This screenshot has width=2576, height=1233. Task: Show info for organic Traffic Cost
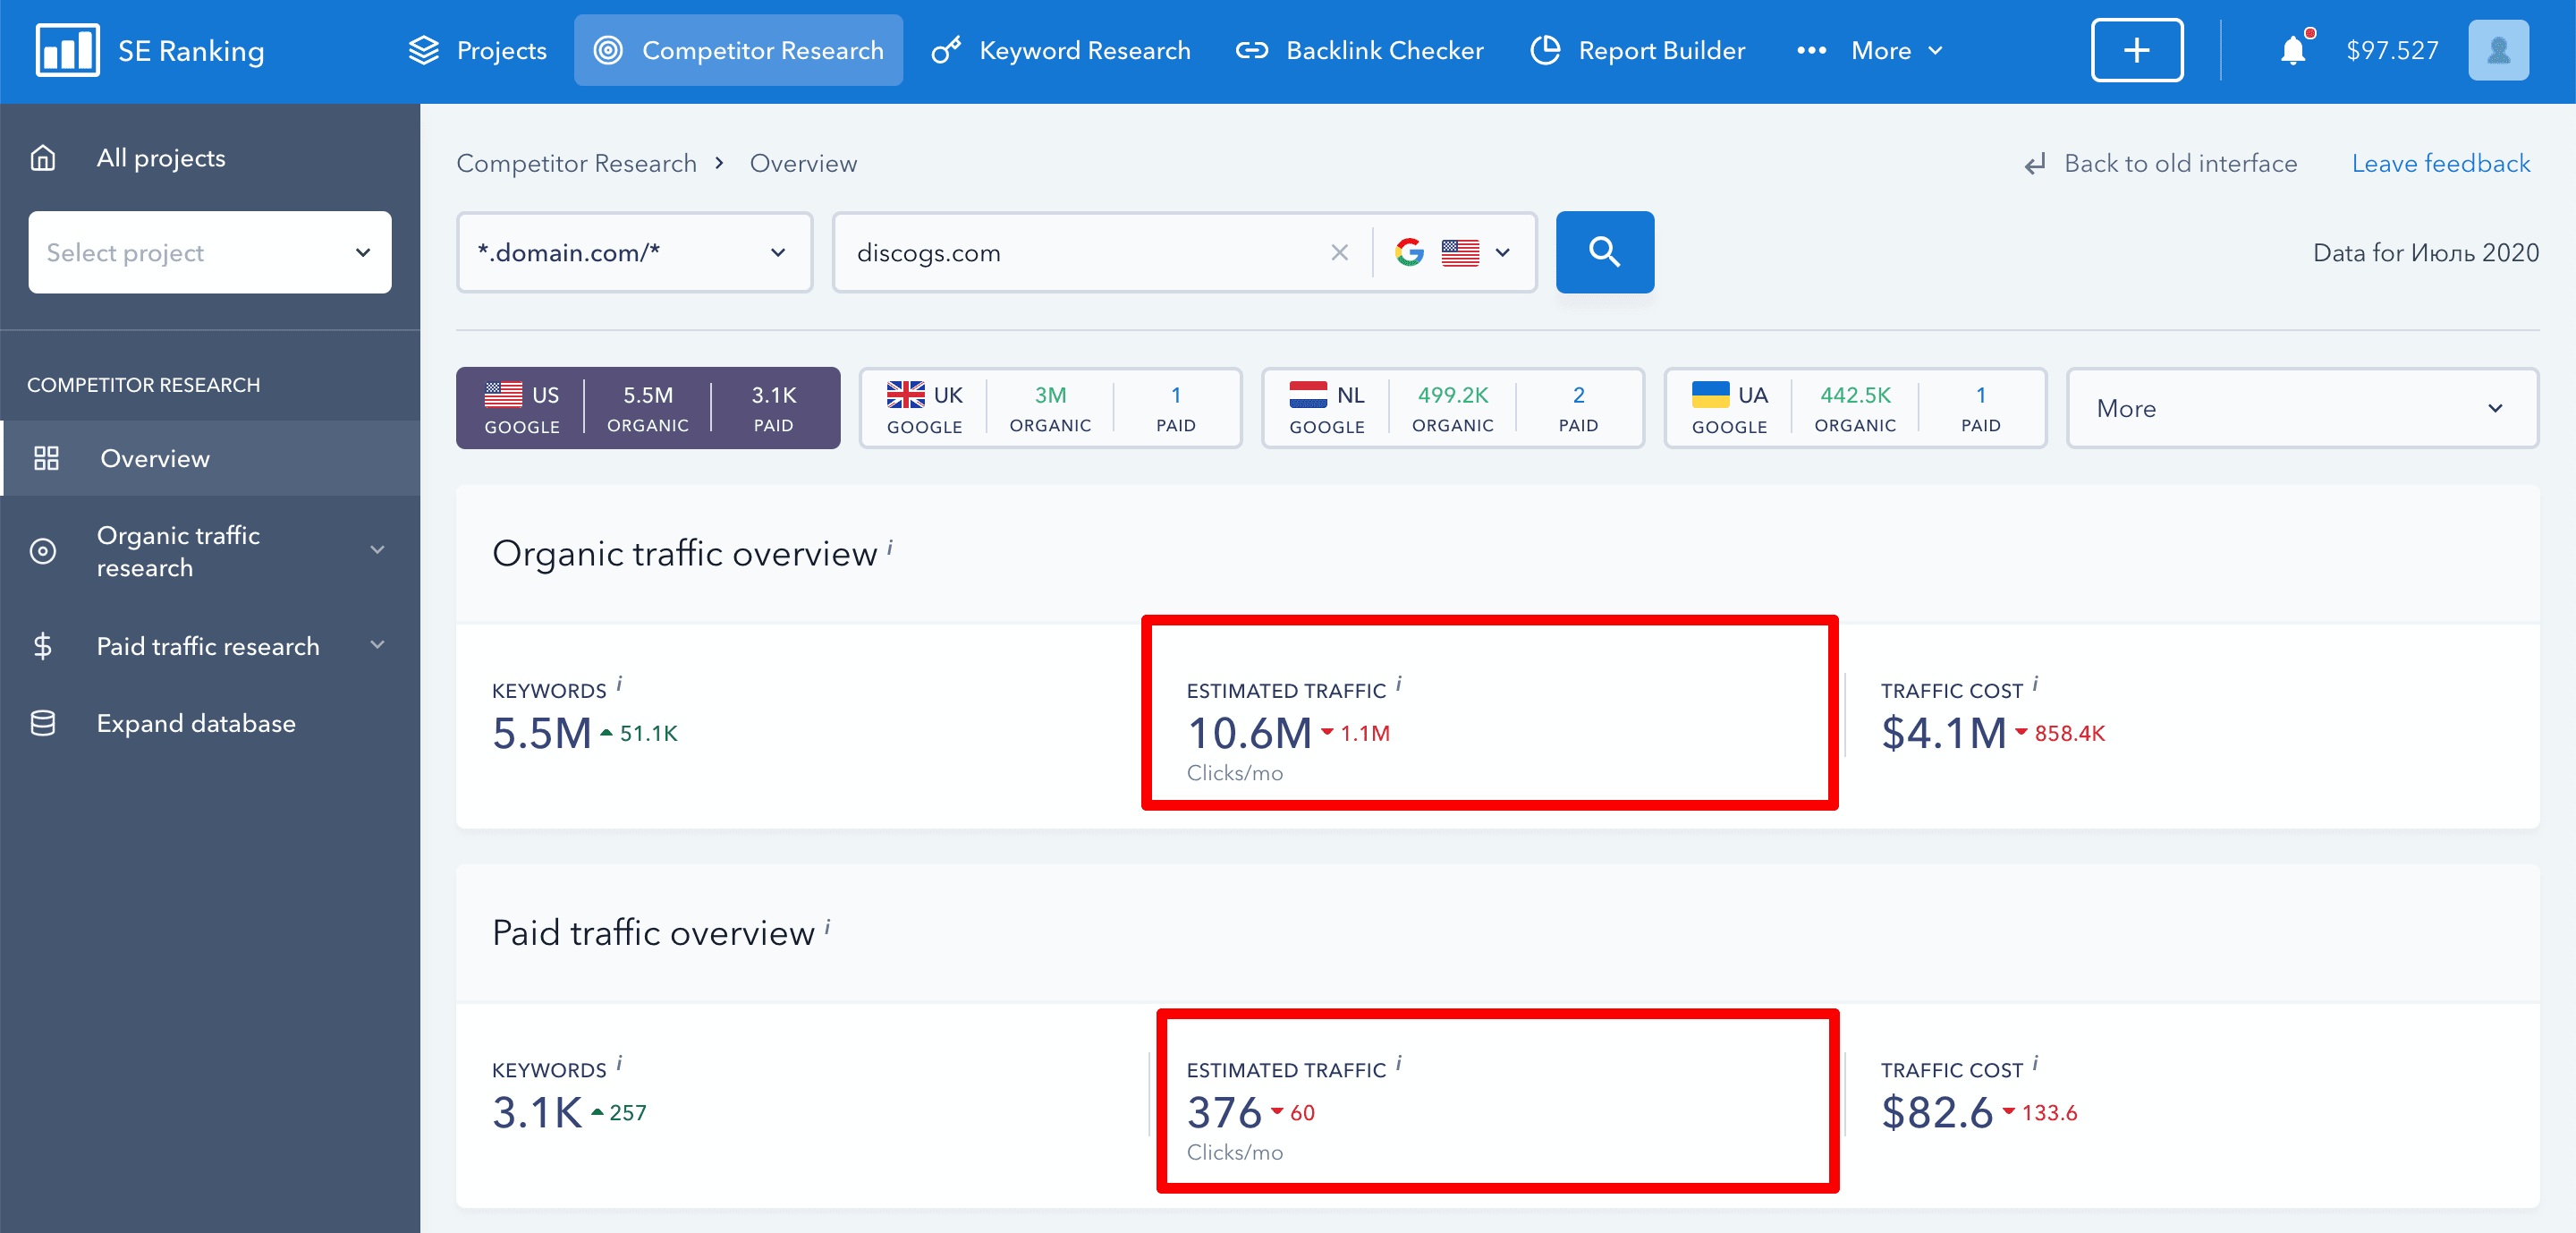2035,684
